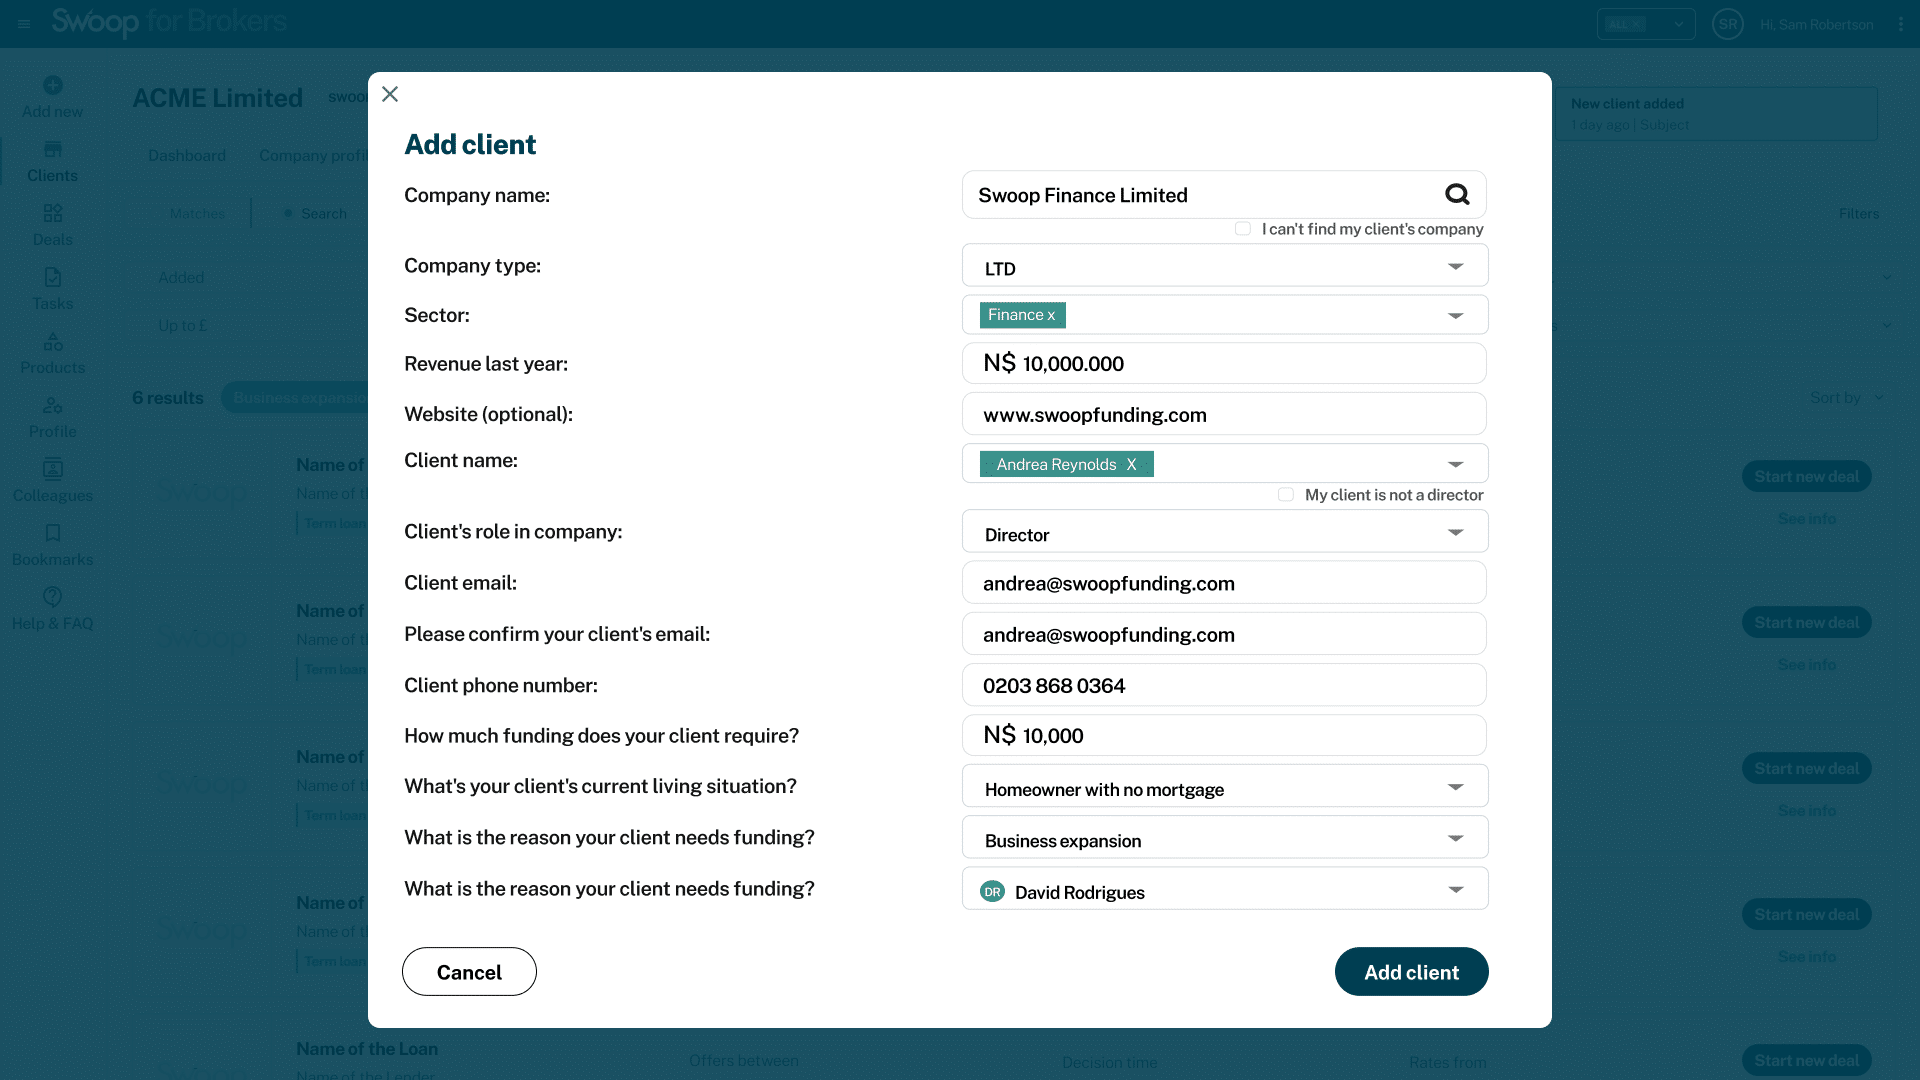Tick "I can't find my client's company" checkbox

point(1243,229)
